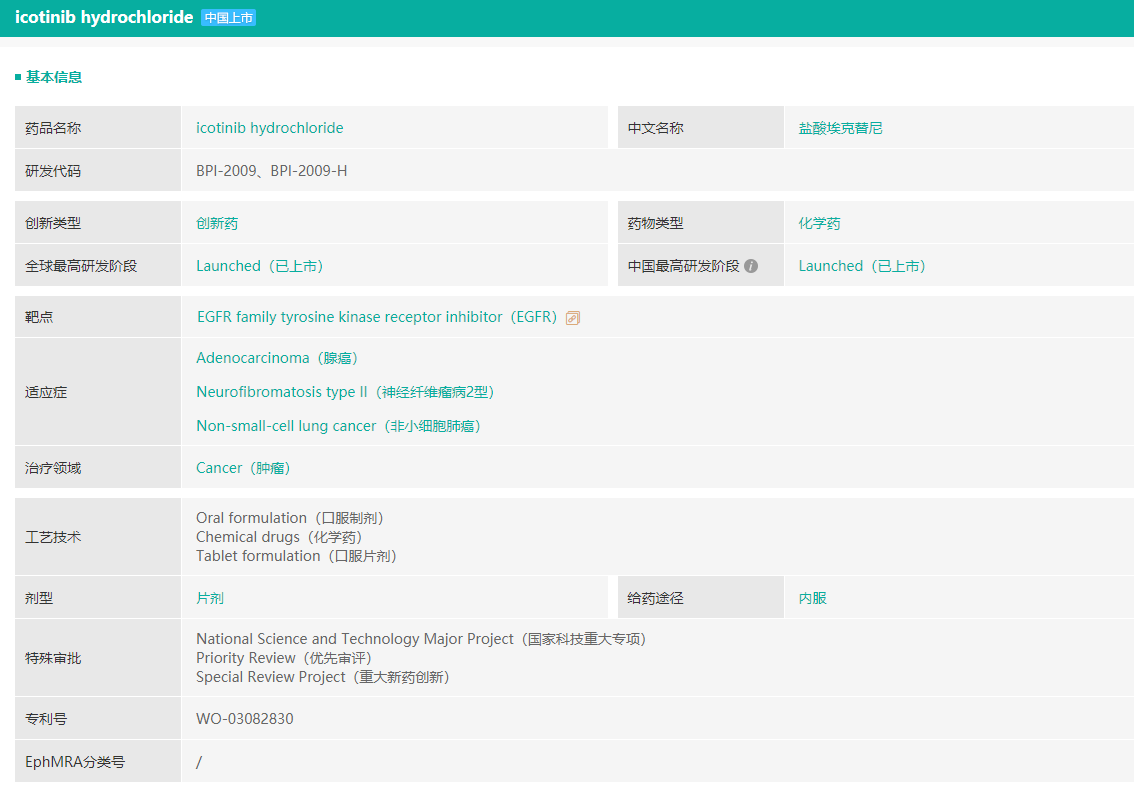Viewport: 1134px width, 792px height.
Task: Click the 基本信息 section heading
Action: click(54, 77)
